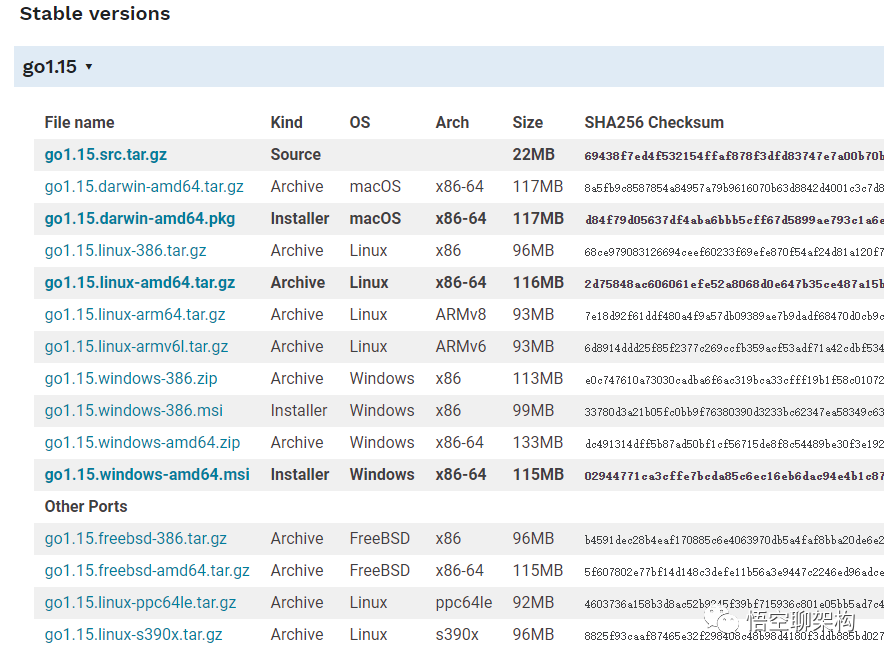Viewport: 884px width, 660px height.
Task: Download go1.15.freebsd-amd64.tar.gz
Action: pos(147,571)
